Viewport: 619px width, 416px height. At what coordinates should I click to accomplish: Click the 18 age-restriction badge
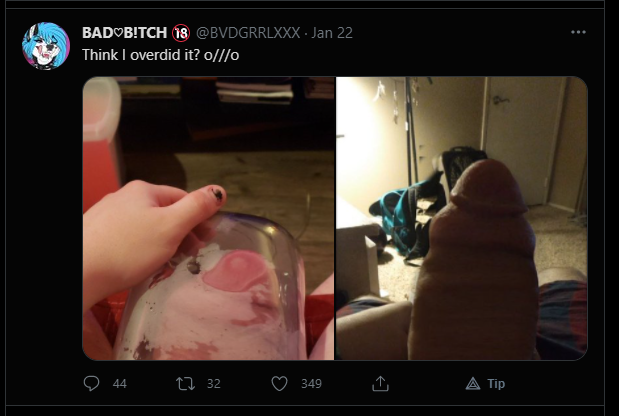click(x=181, y=33)
